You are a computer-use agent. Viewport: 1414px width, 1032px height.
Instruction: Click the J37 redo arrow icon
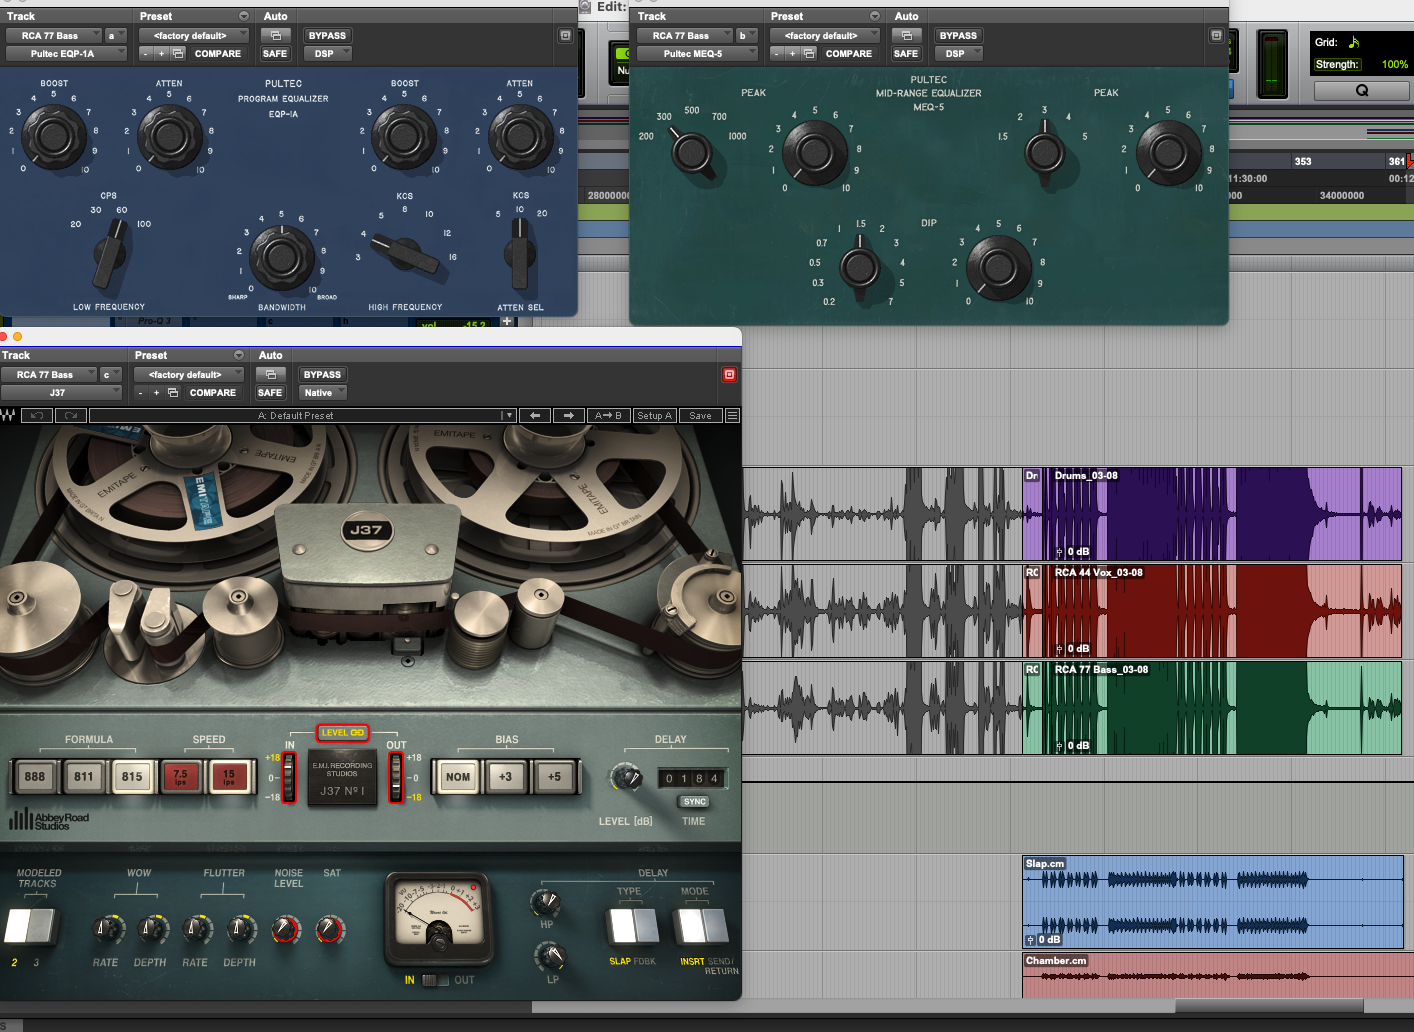pyautogui.click(x=71, y=415)
